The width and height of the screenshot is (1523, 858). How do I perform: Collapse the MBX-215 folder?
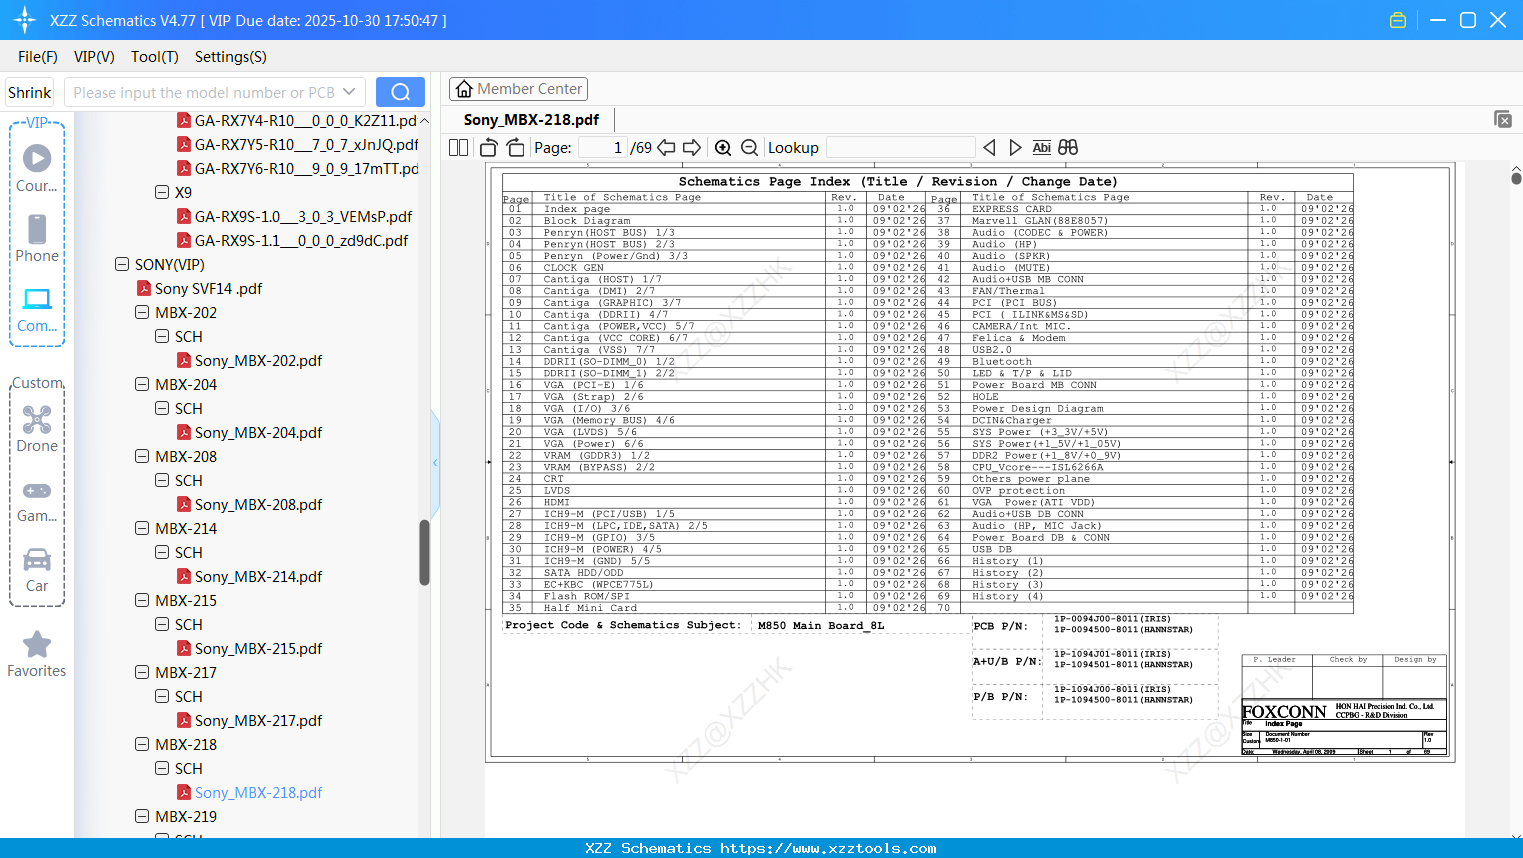click(x=142, y=600)
